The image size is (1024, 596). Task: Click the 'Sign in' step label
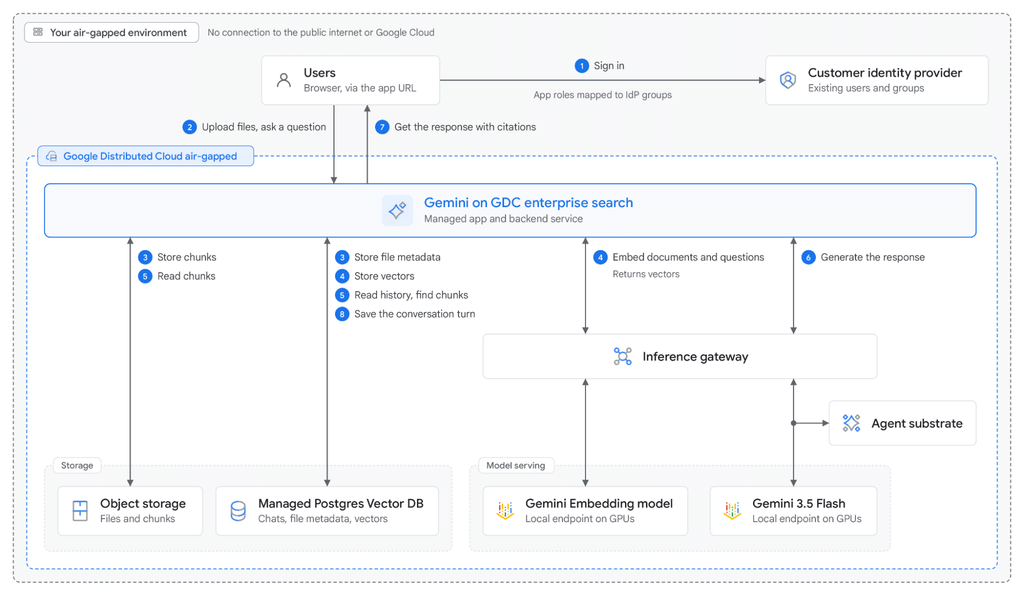click(x=609, y=66)
